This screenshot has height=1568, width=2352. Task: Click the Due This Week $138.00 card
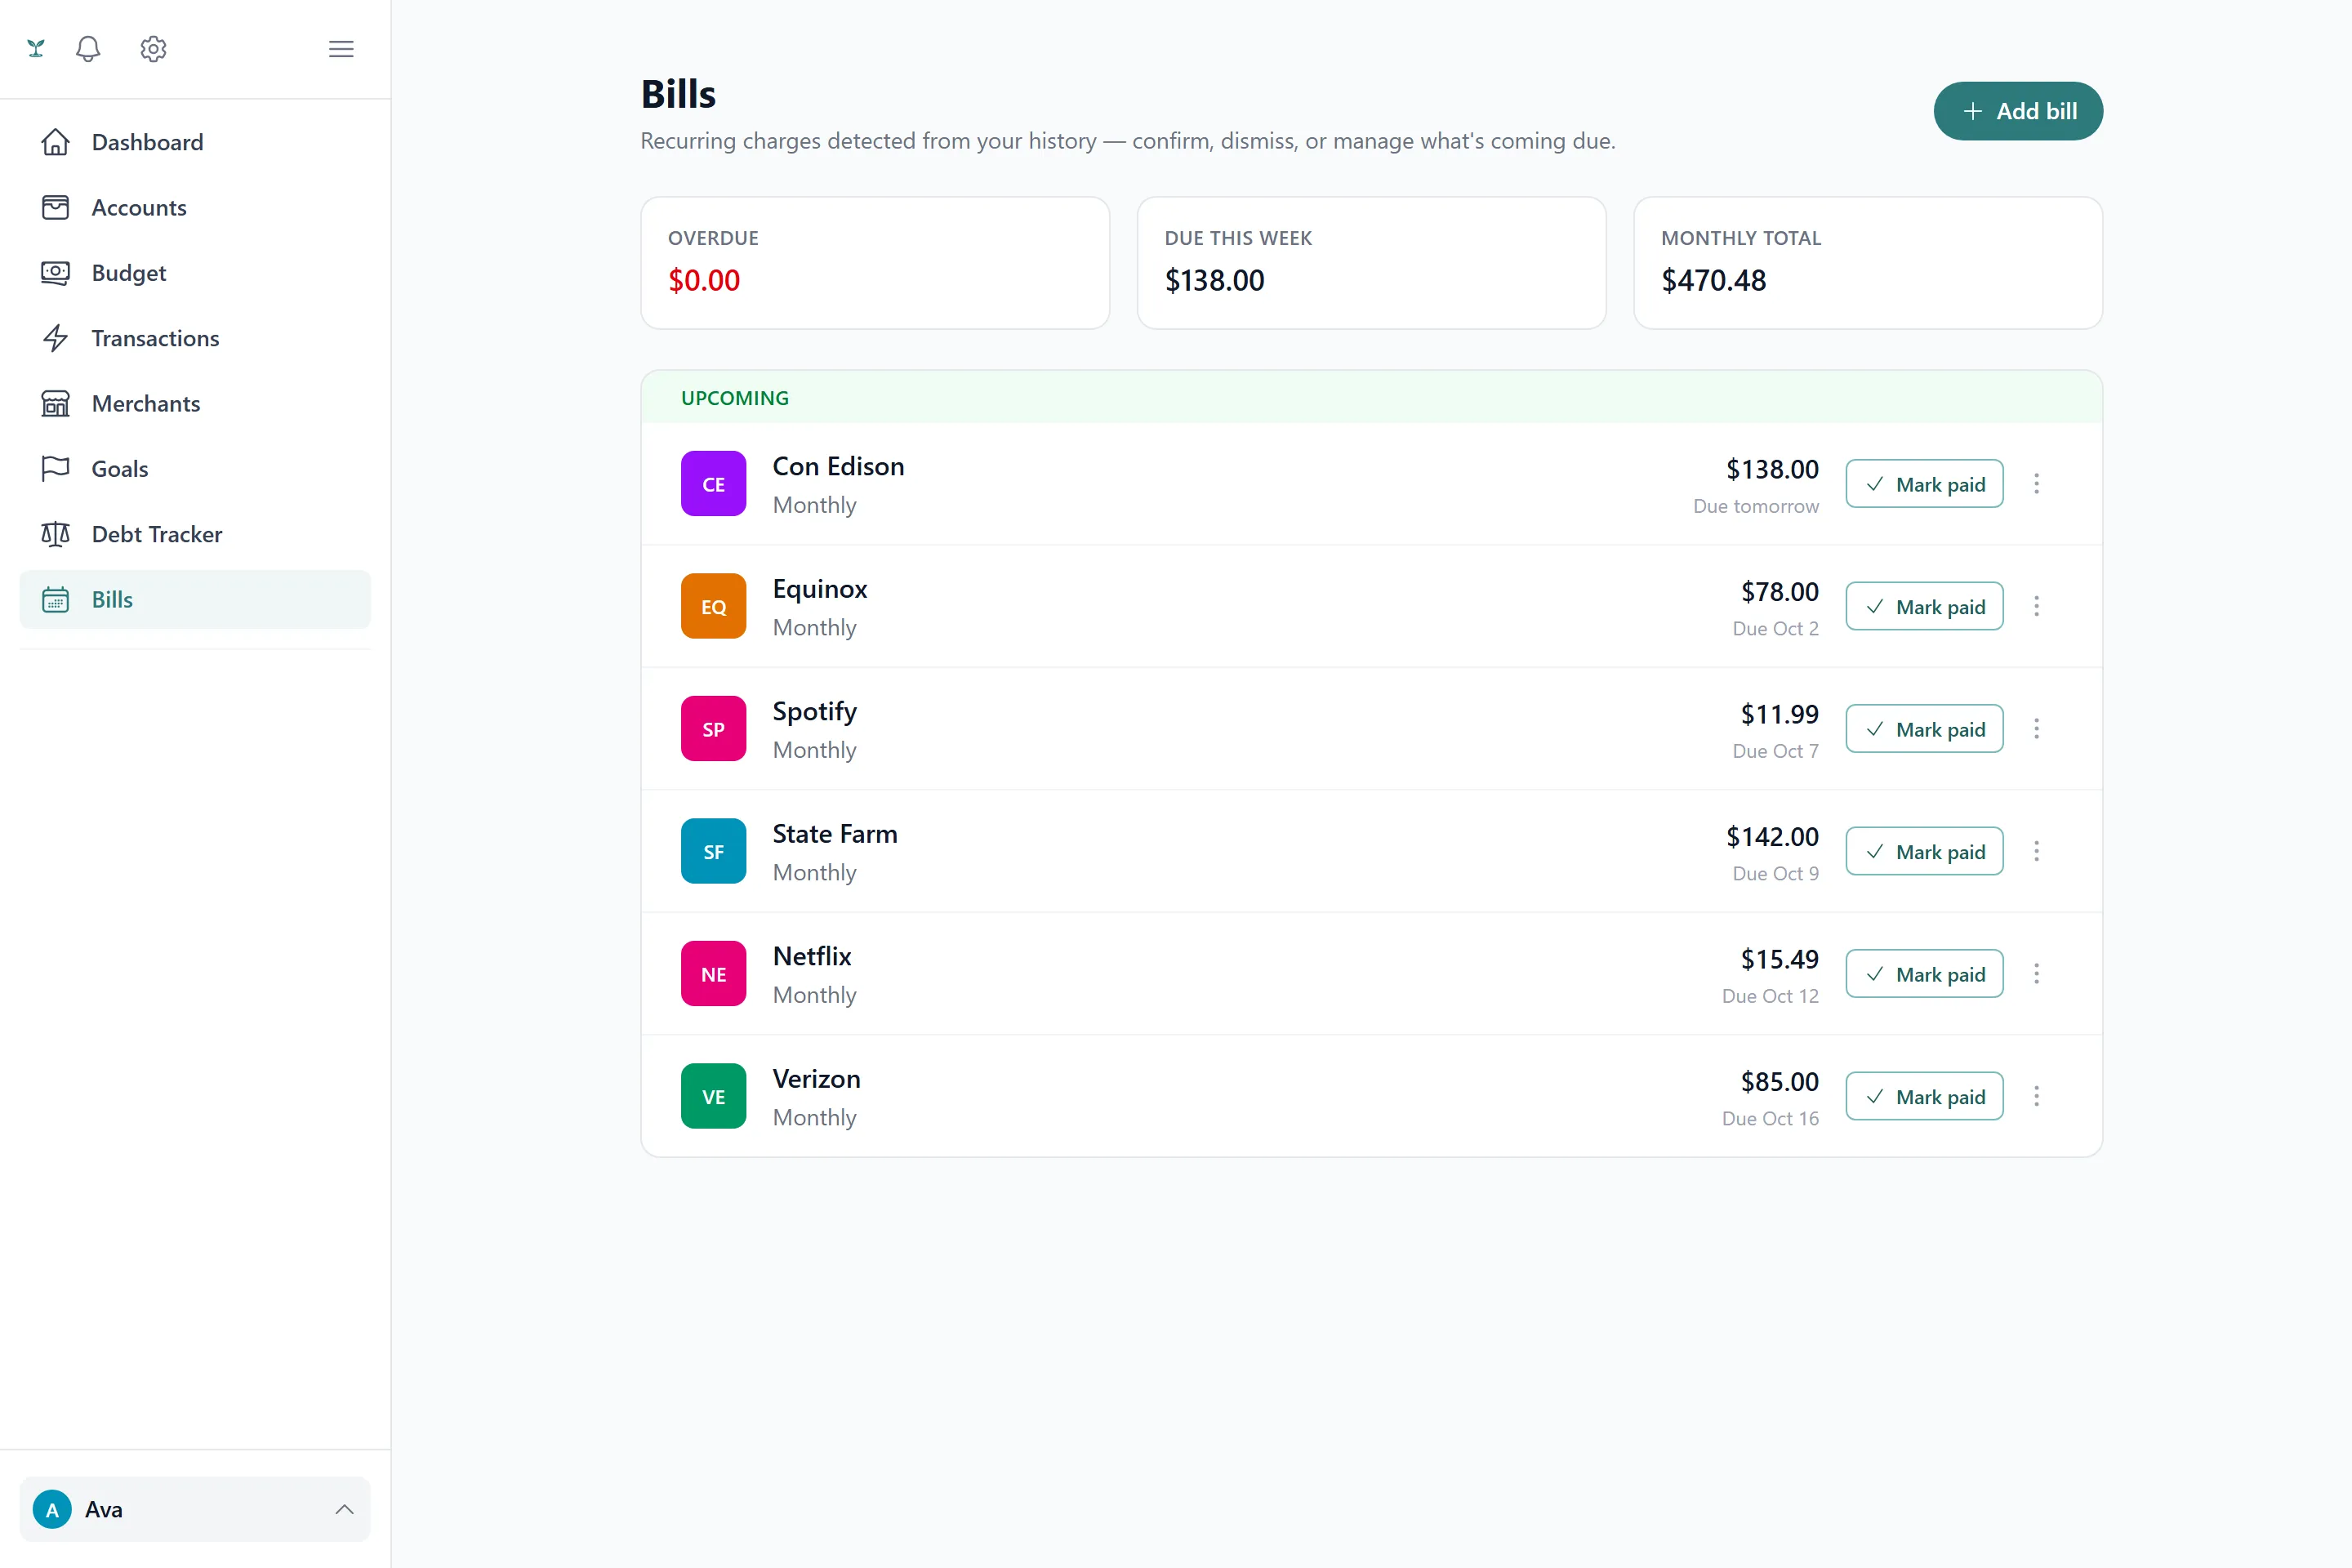click(x=1371, y=263)
